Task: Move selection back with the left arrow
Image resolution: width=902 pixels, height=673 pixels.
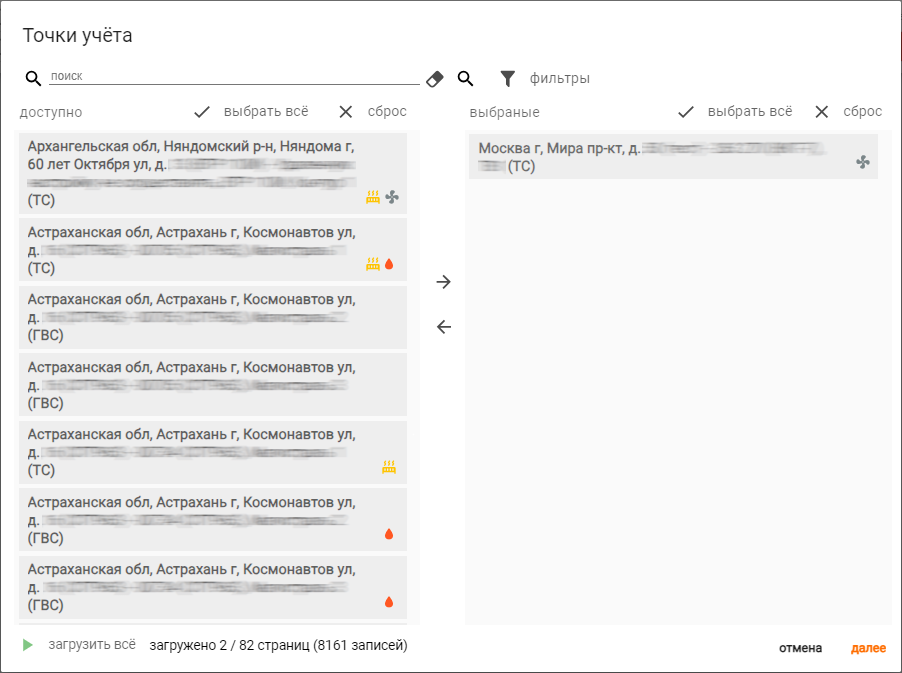Action: (x=444, y=327)
